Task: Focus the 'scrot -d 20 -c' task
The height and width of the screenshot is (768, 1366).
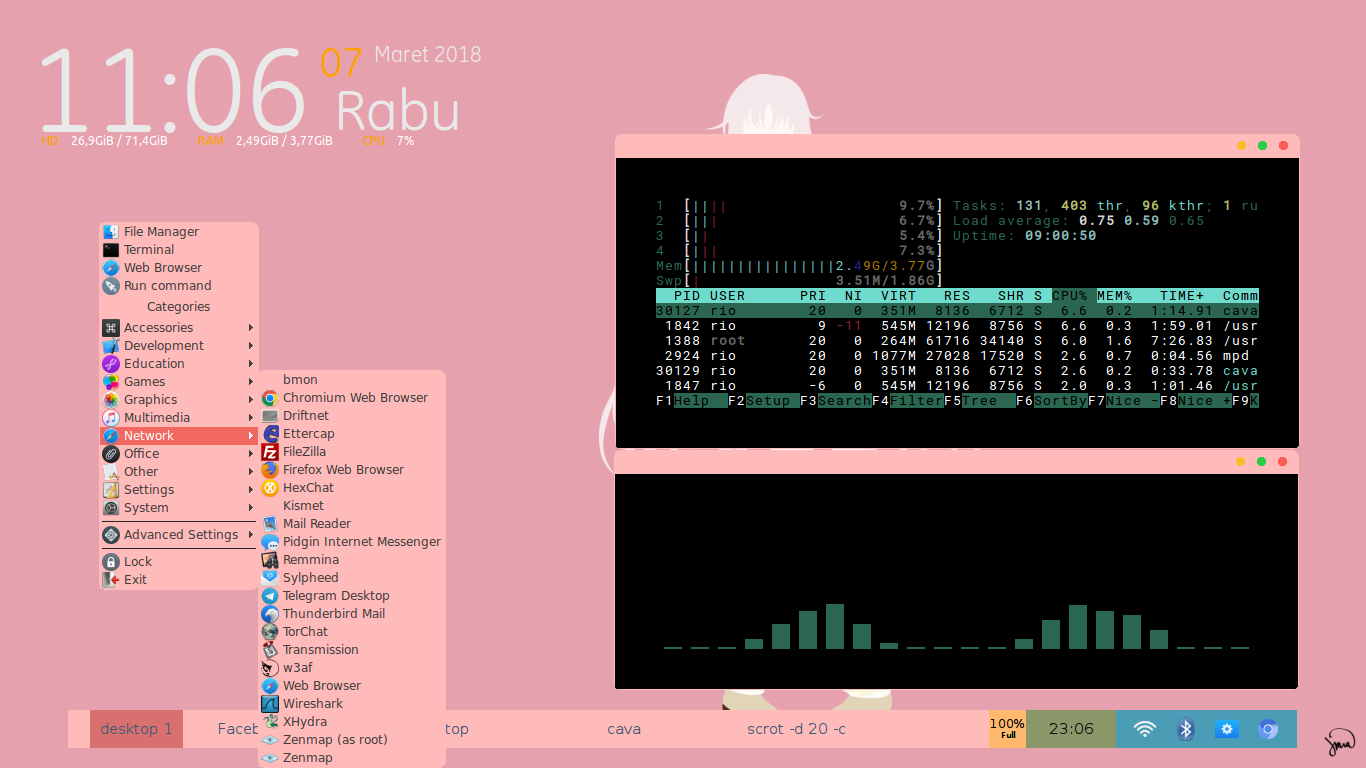Action: [x=796, y=729]
